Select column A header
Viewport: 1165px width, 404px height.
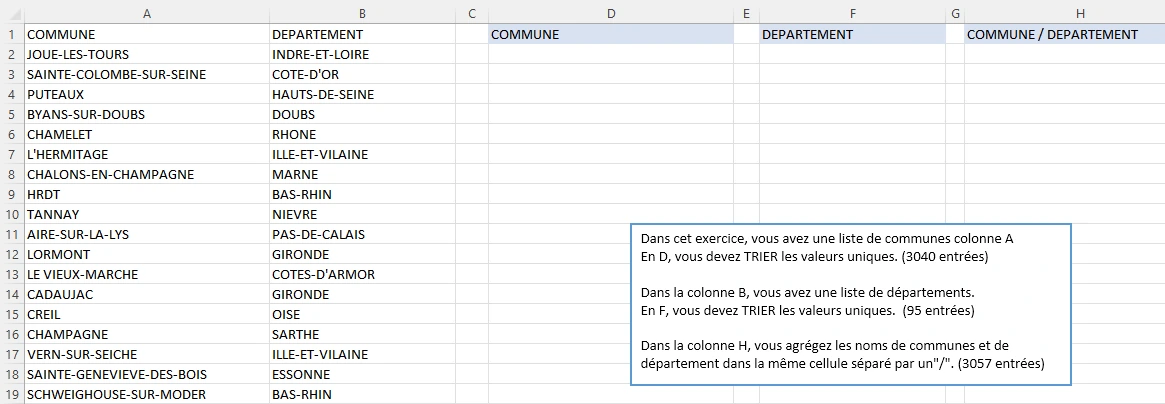tap(146, 12)
